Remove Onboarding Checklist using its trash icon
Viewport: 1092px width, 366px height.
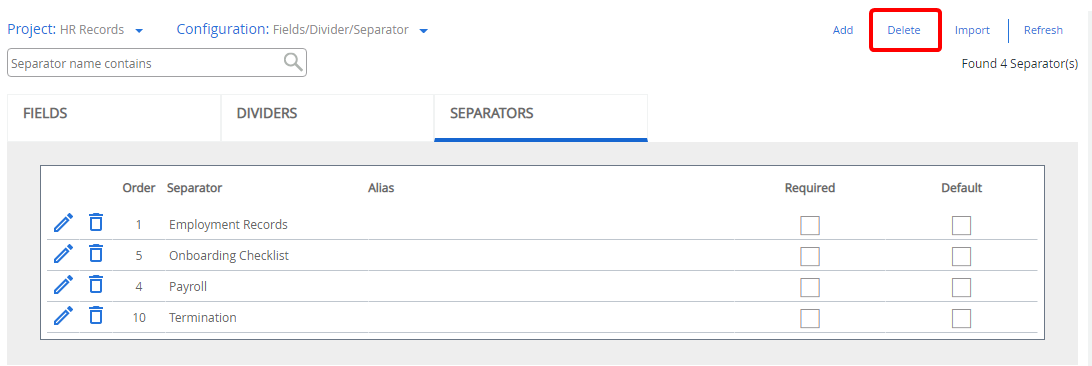[96, 253]
